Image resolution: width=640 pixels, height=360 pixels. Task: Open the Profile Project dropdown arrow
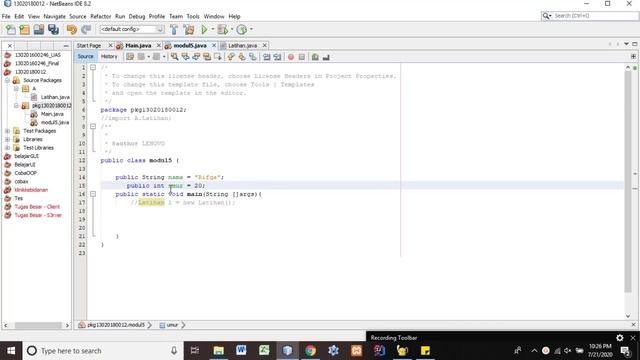click(251, 29)
